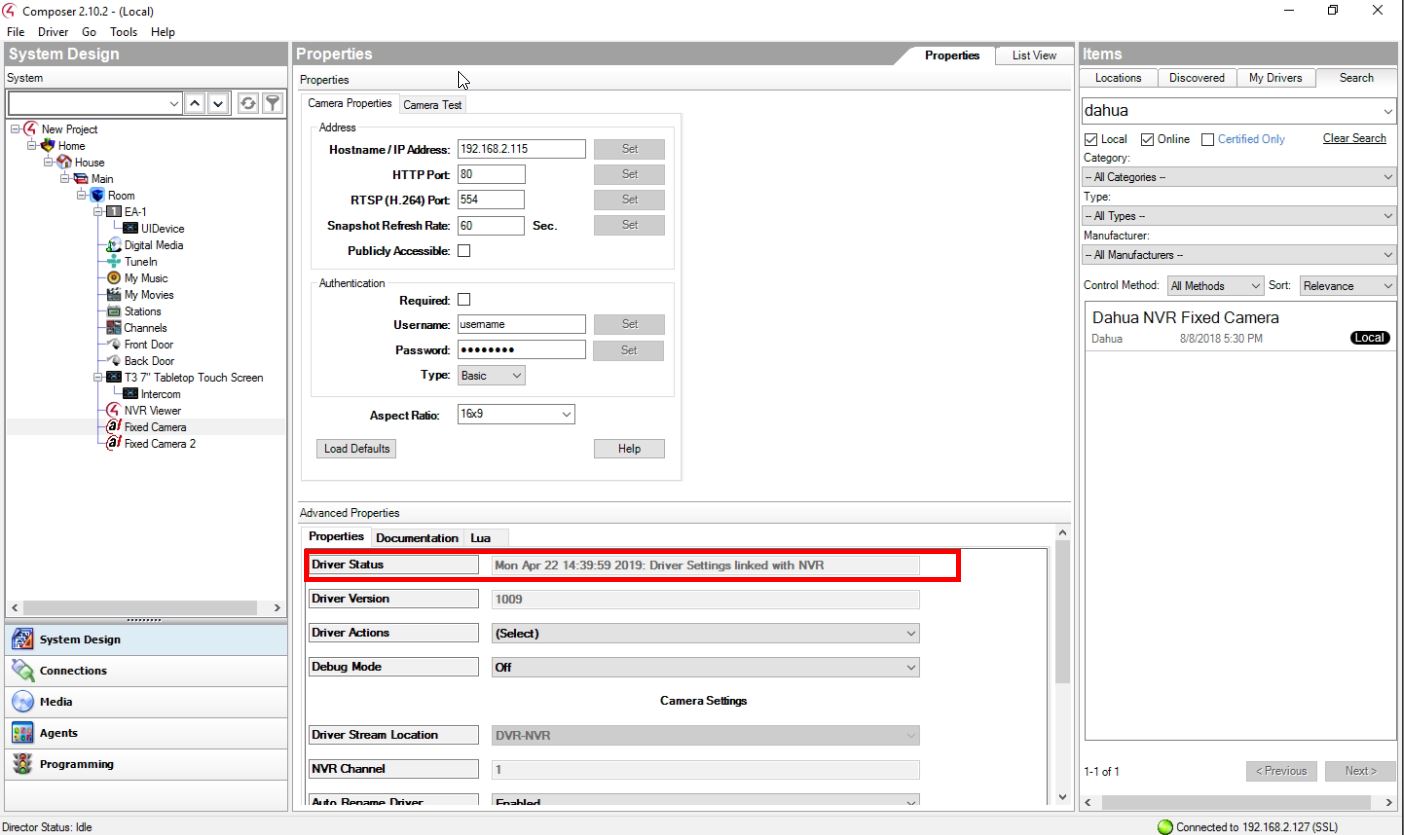Click the Fixed Camera 2 driver icon
The image size is (1404, 835).
pyautogui.click(x=114, y=444)
